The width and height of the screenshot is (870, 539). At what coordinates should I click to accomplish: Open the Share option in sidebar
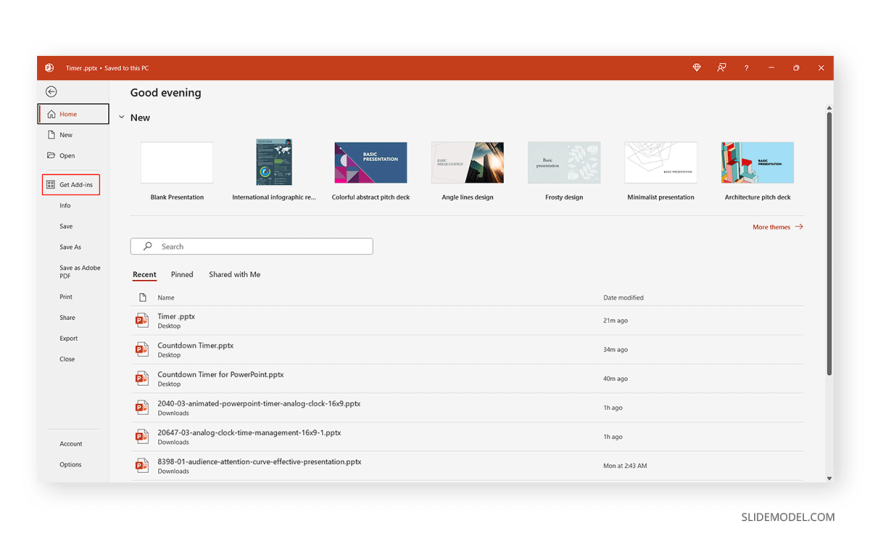(x=67, y=318)
